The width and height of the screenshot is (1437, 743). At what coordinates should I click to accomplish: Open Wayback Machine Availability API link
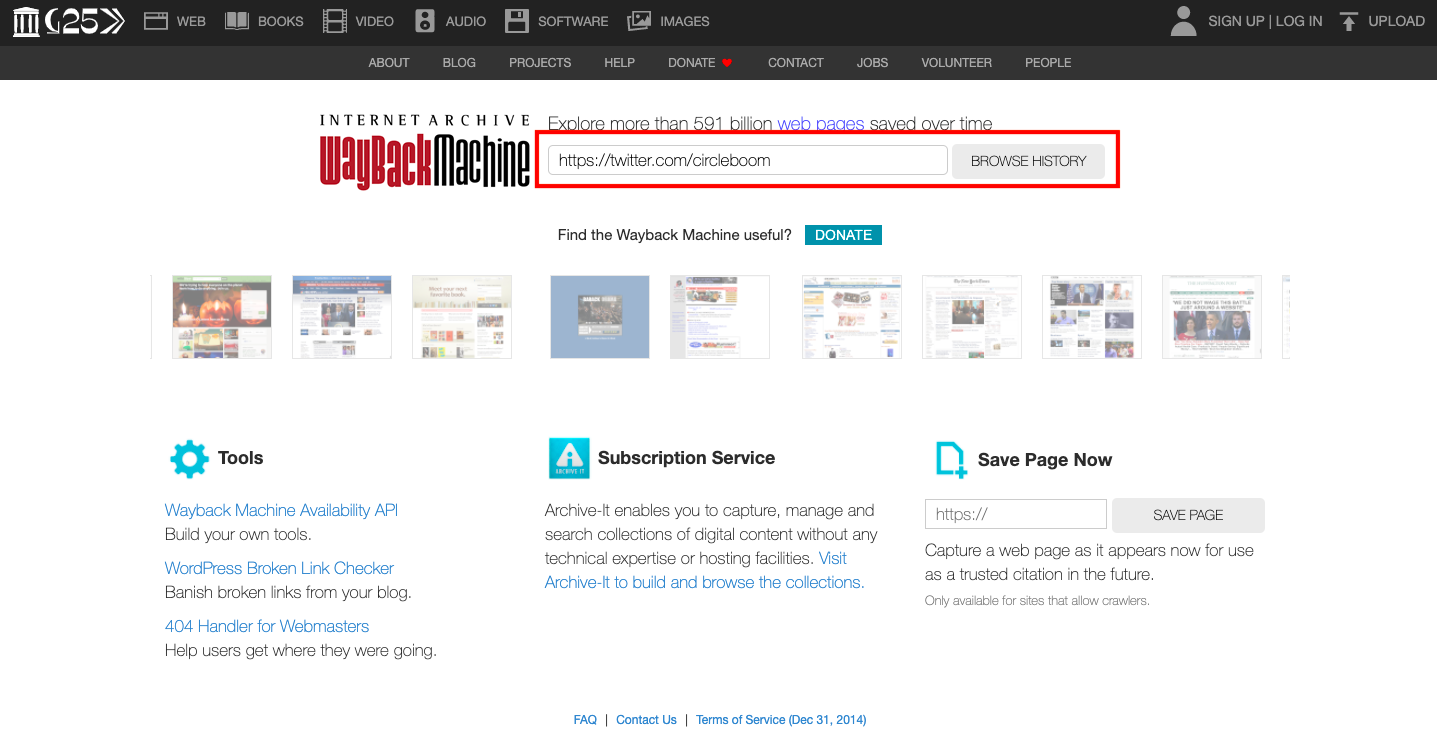281,510
